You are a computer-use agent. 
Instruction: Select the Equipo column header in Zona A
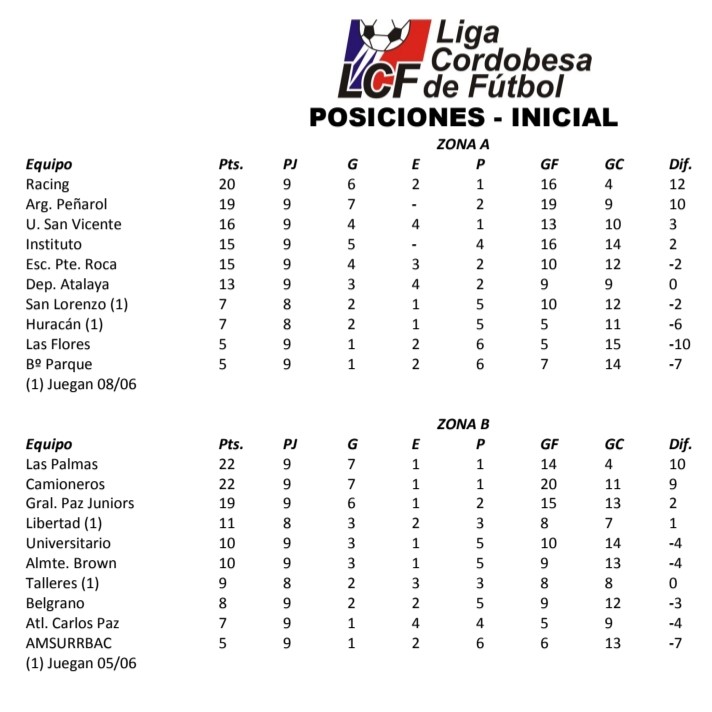49,164
